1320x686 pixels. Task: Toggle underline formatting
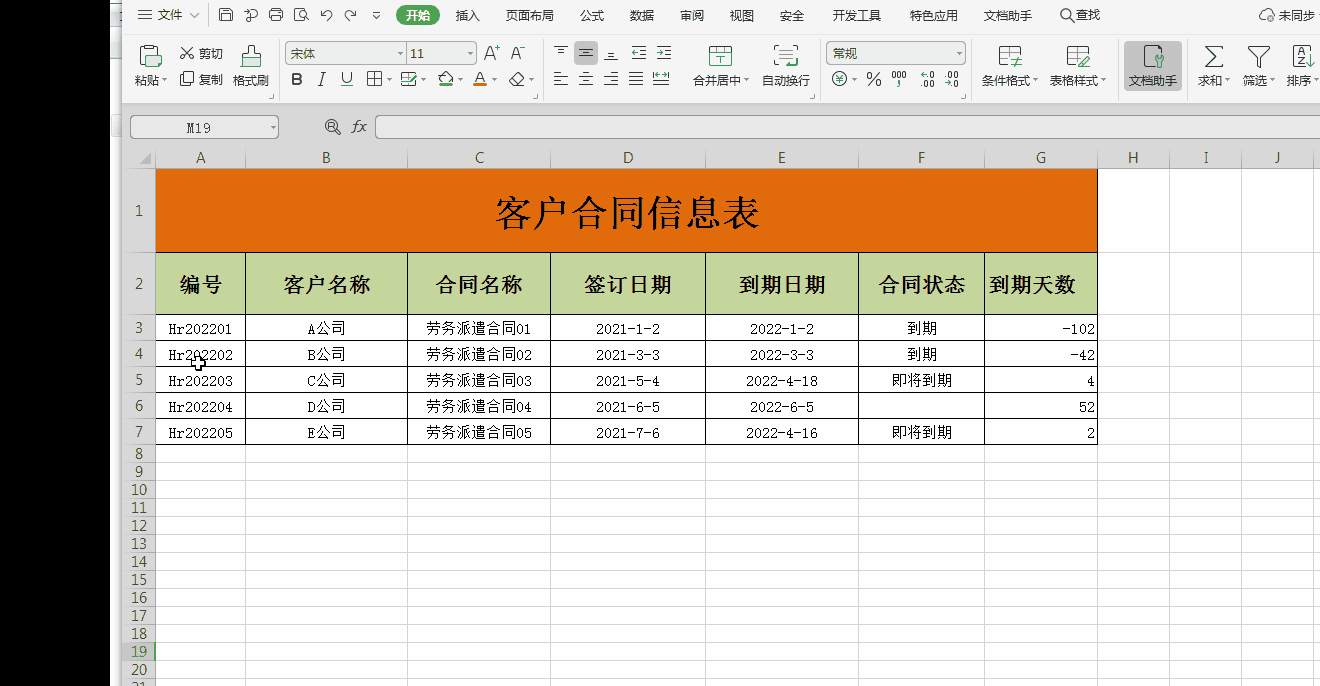tap(347, 79)
